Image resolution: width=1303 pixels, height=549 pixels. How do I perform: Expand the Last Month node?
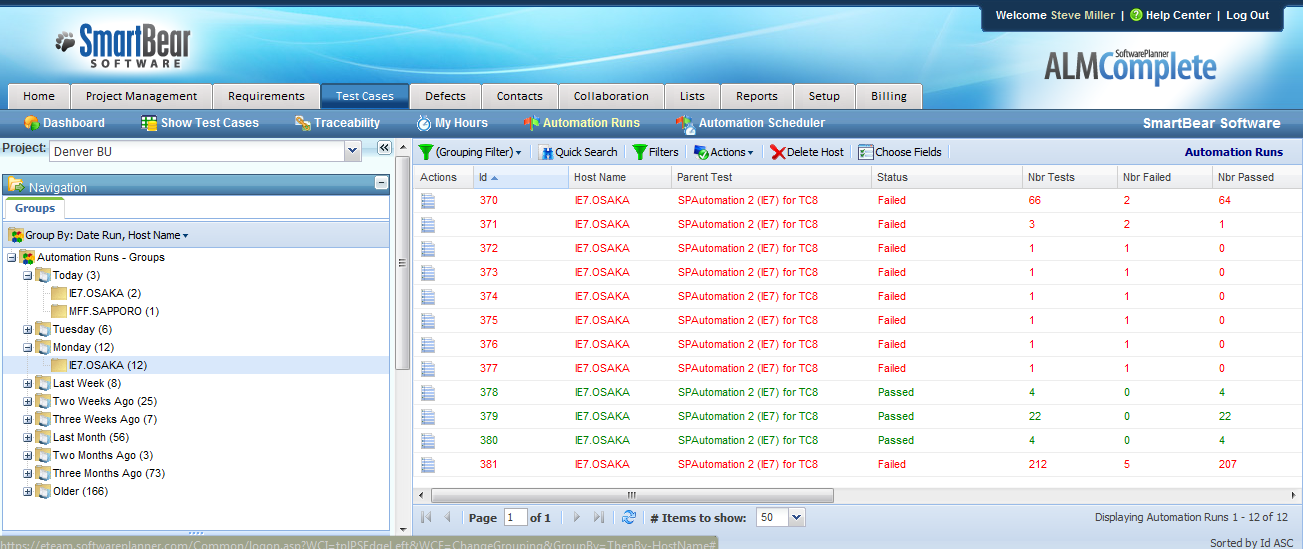[x=28, y=437]
